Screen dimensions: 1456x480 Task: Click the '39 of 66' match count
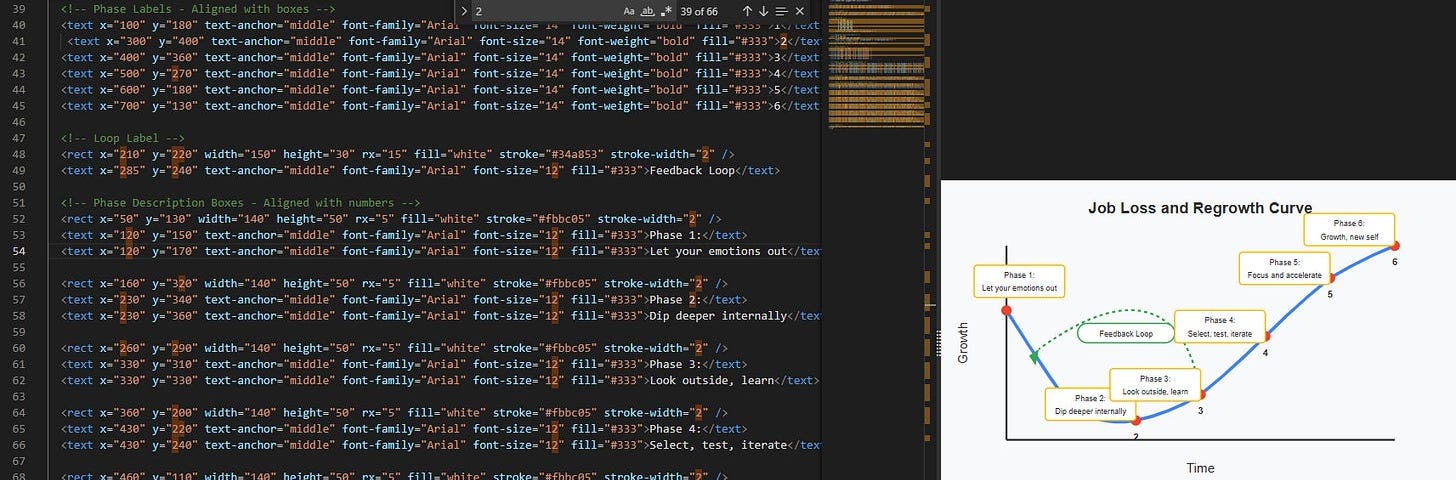click(x=699, y=11)
